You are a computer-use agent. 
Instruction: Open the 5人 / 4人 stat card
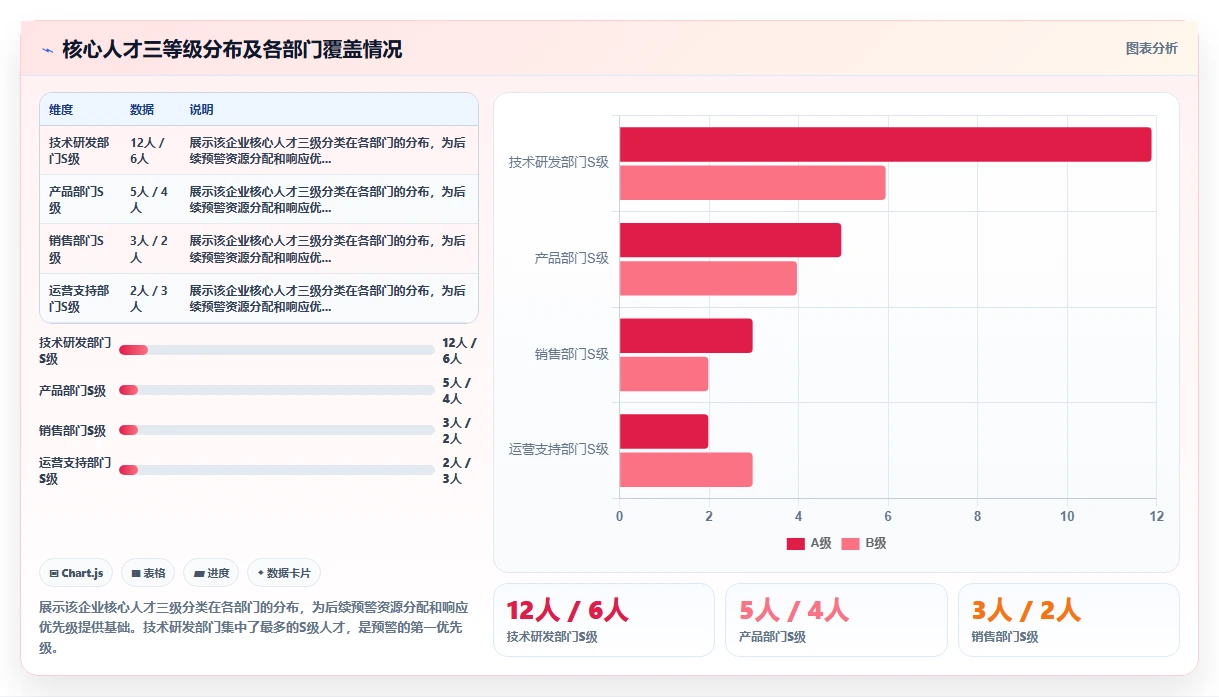(836, 620)
